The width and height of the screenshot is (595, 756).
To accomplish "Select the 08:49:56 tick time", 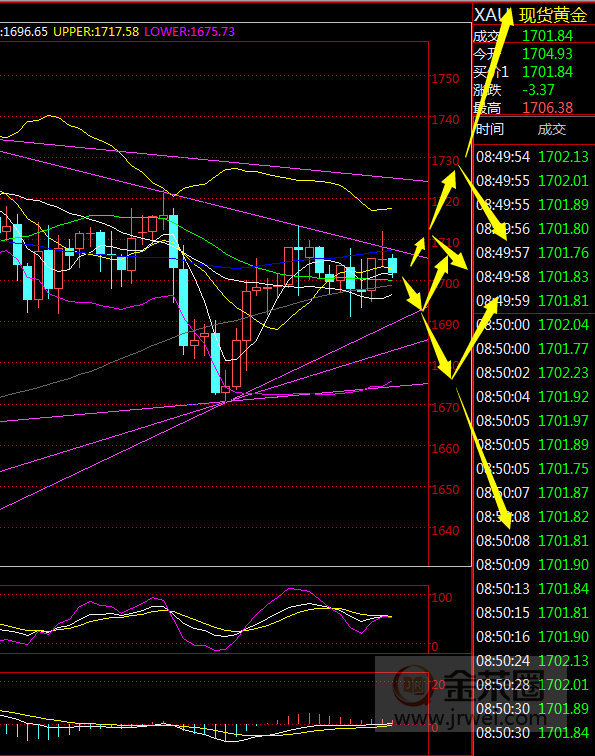I will point(503,229).
